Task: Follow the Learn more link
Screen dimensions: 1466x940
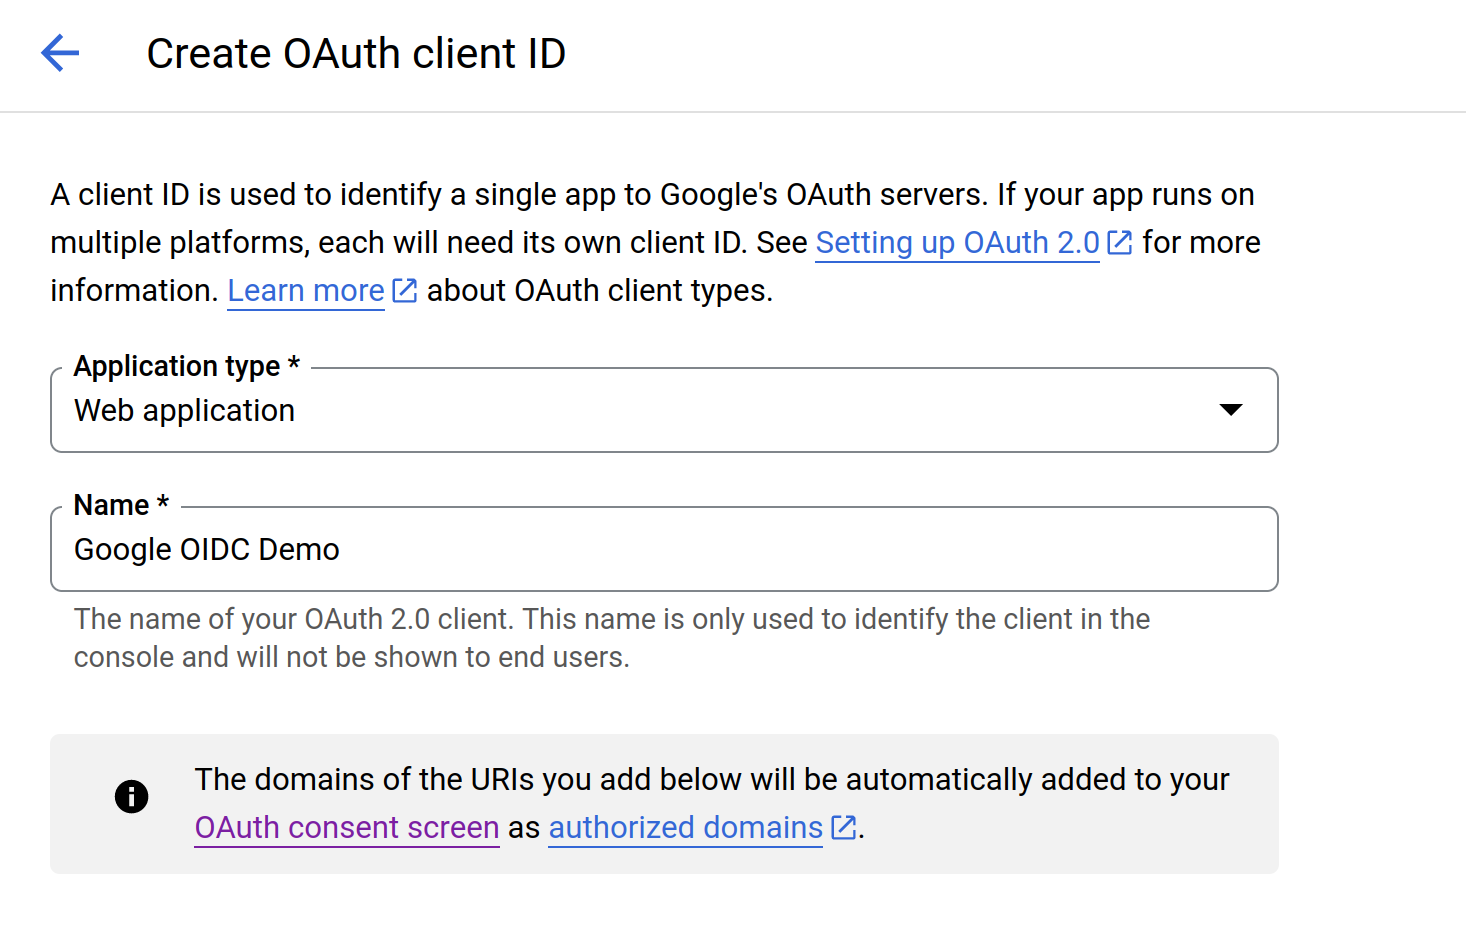Action: click(x=306, y=291)
